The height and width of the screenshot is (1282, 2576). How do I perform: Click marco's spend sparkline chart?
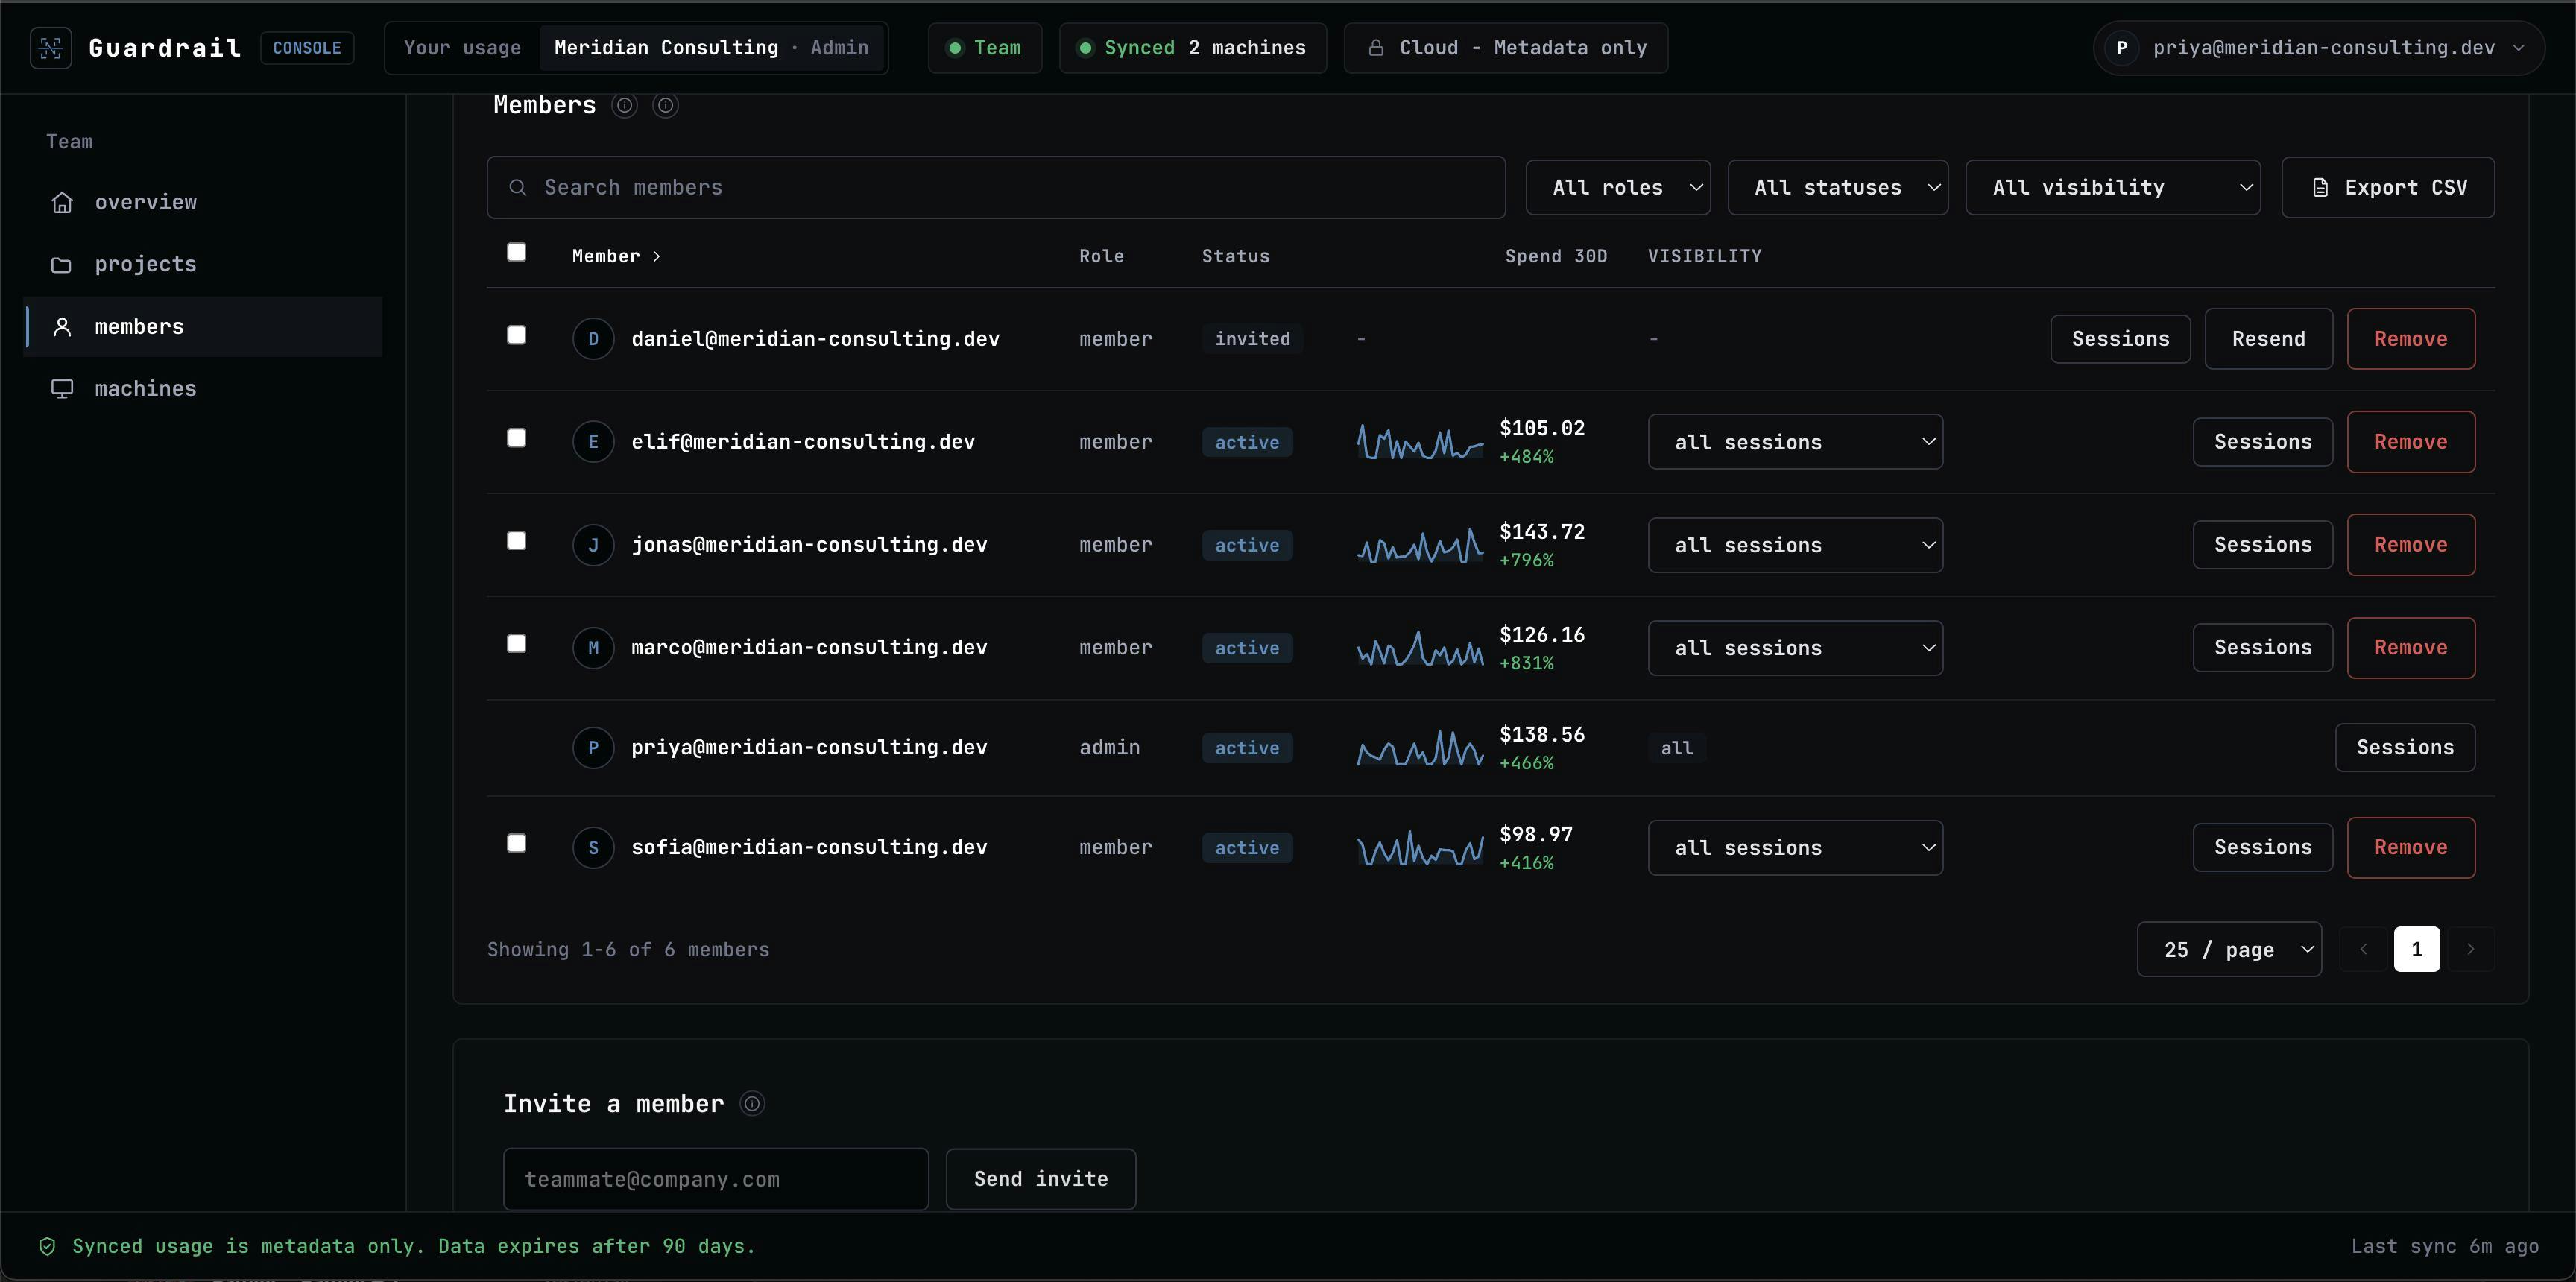(x=1420, y=648)
